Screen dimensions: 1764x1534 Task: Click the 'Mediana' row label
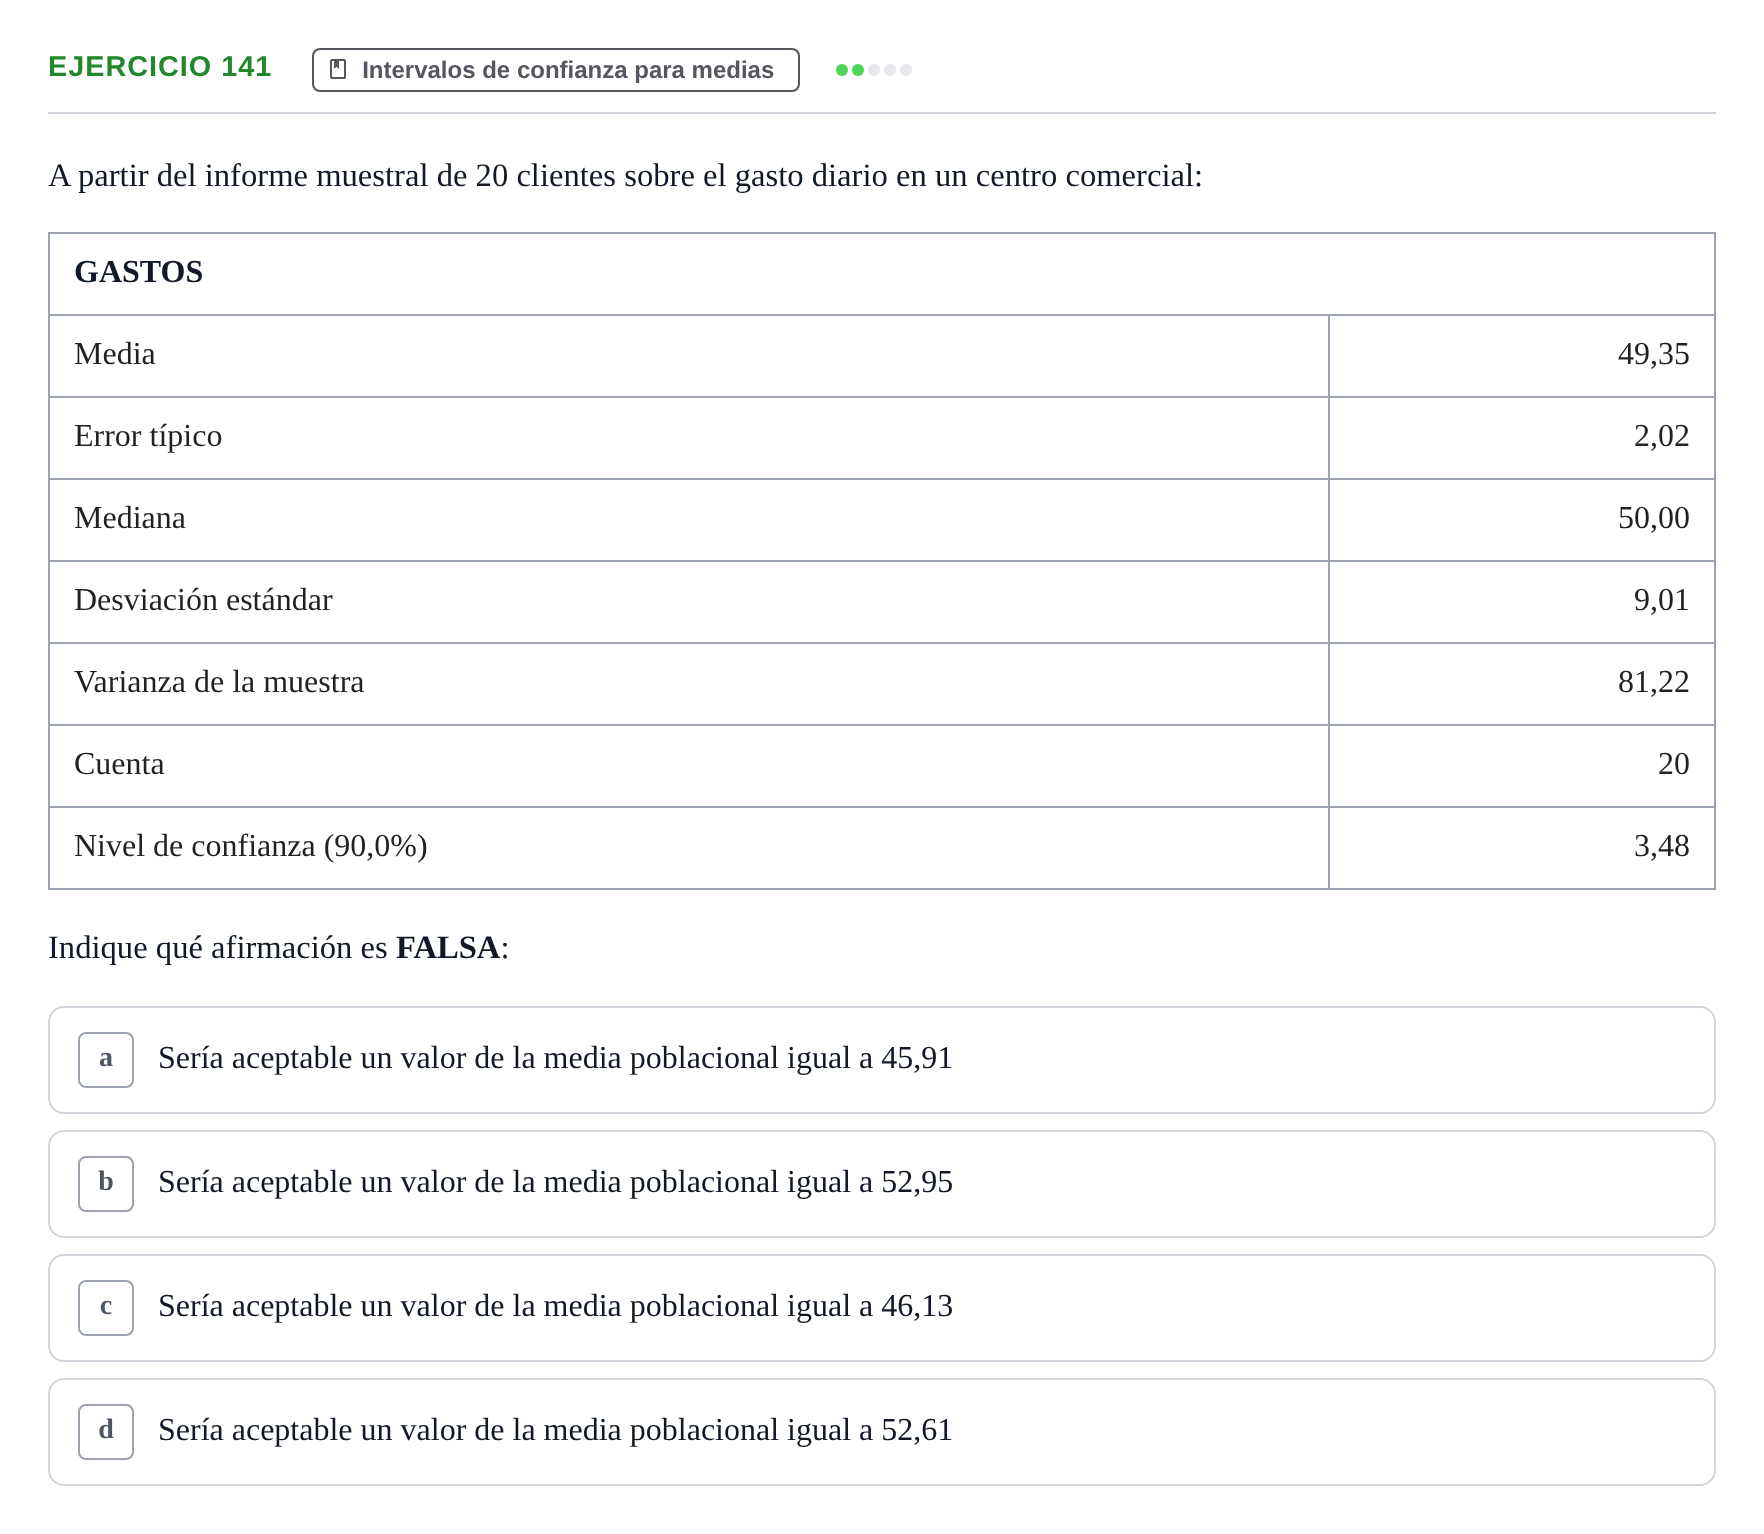[x=130, y=518]
